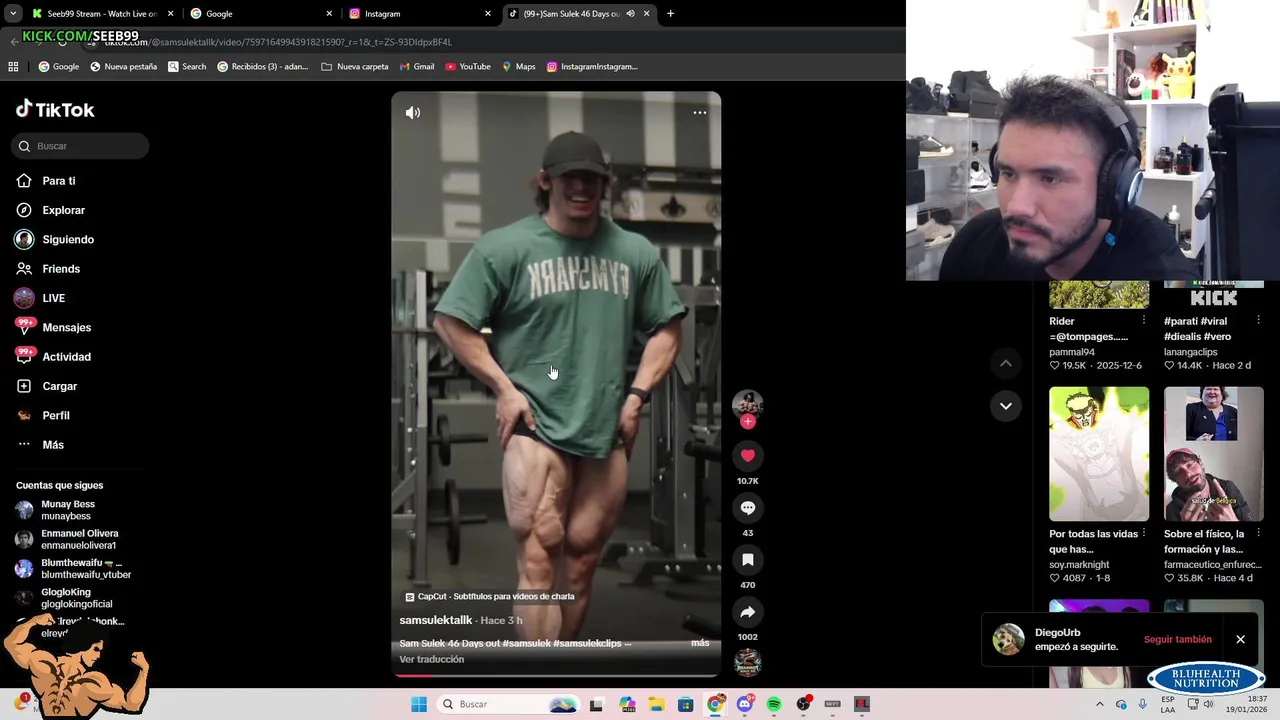Open samsulektallk profile name
Image resolution: width=1280 pixels, height=720 pixels.
pyautogui.click(x=435, y=620)
